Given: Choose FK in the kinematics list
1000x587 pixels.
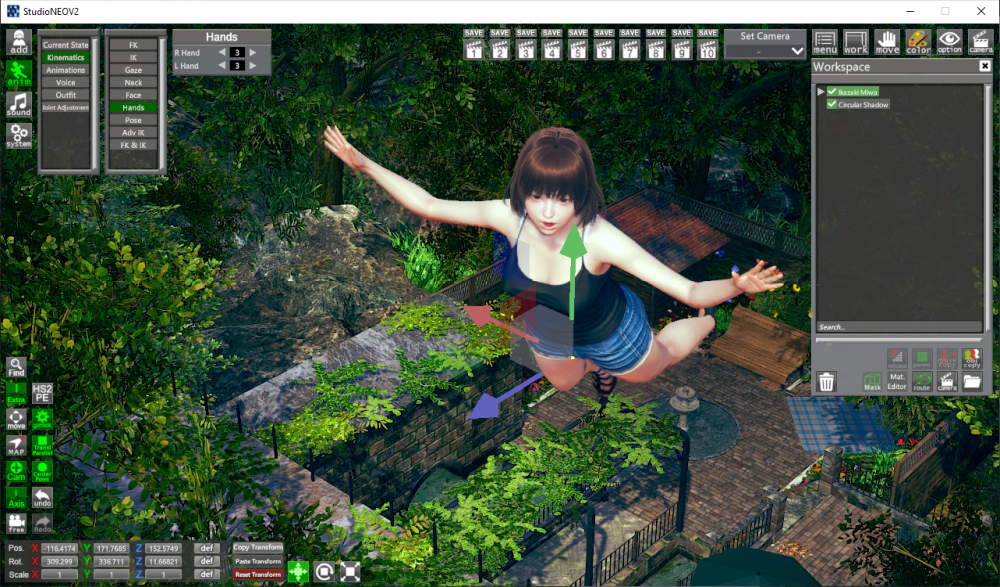Looking at the screenshot, I should pos(133,45).
